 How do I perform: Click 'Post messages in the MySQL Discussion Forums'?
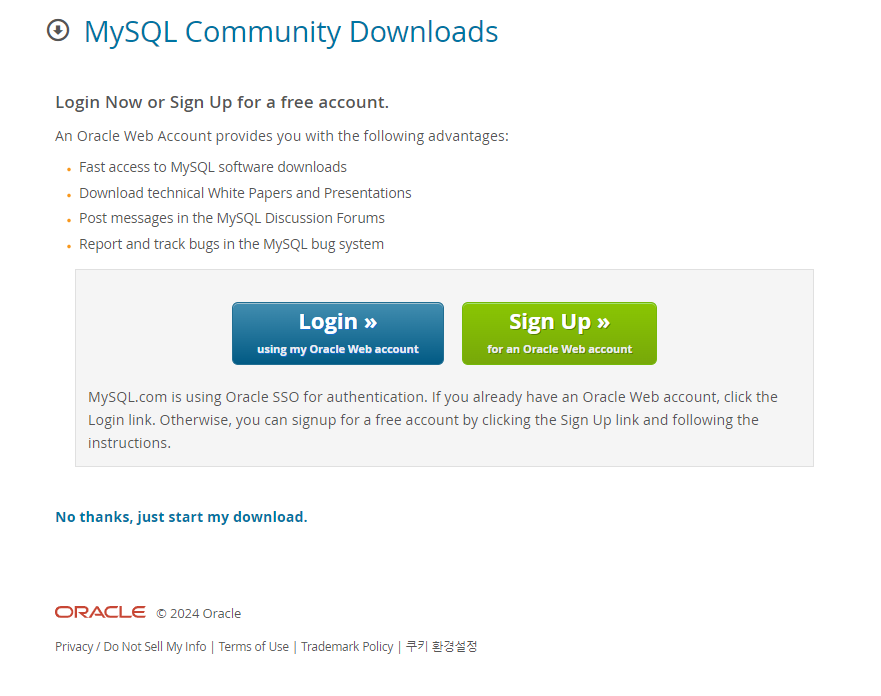pyautogui.click(x=232, y=218)
